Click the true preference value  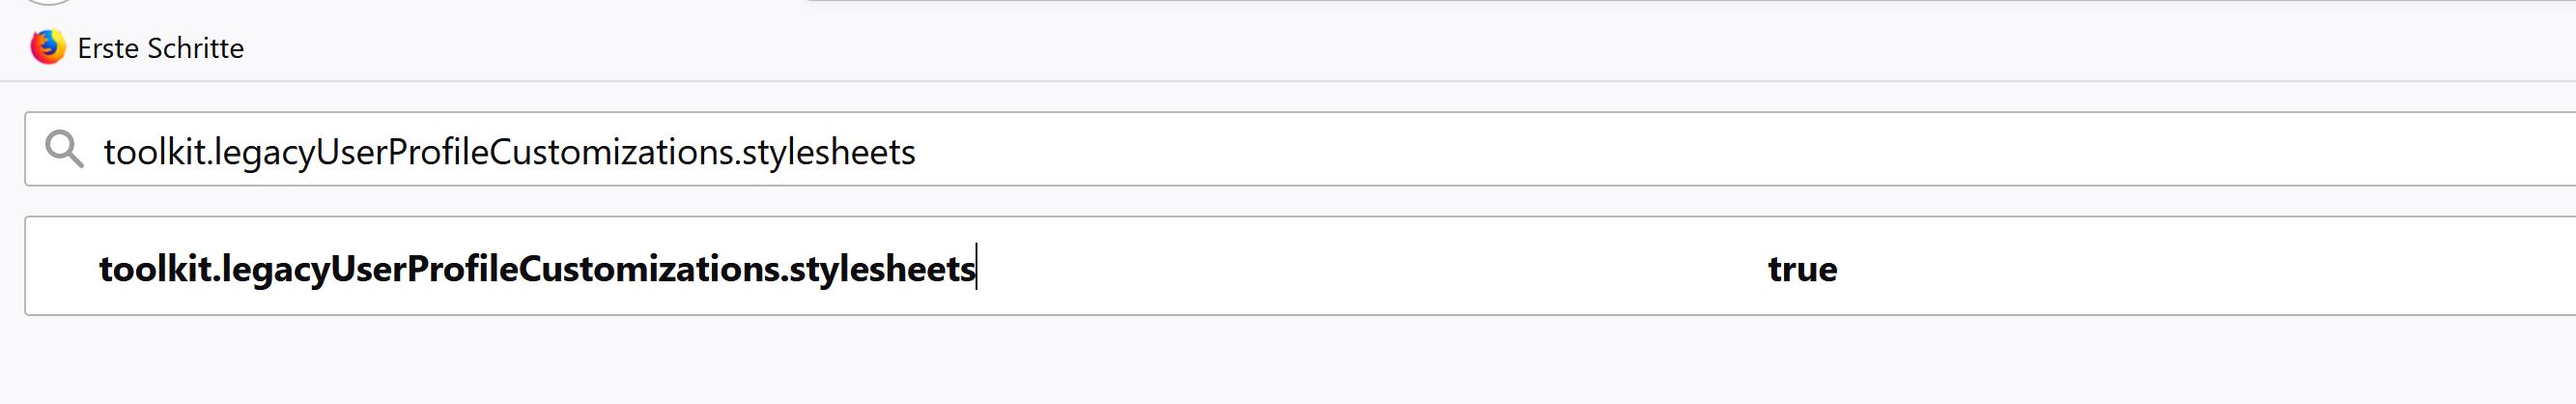[x=1802, y=269]
